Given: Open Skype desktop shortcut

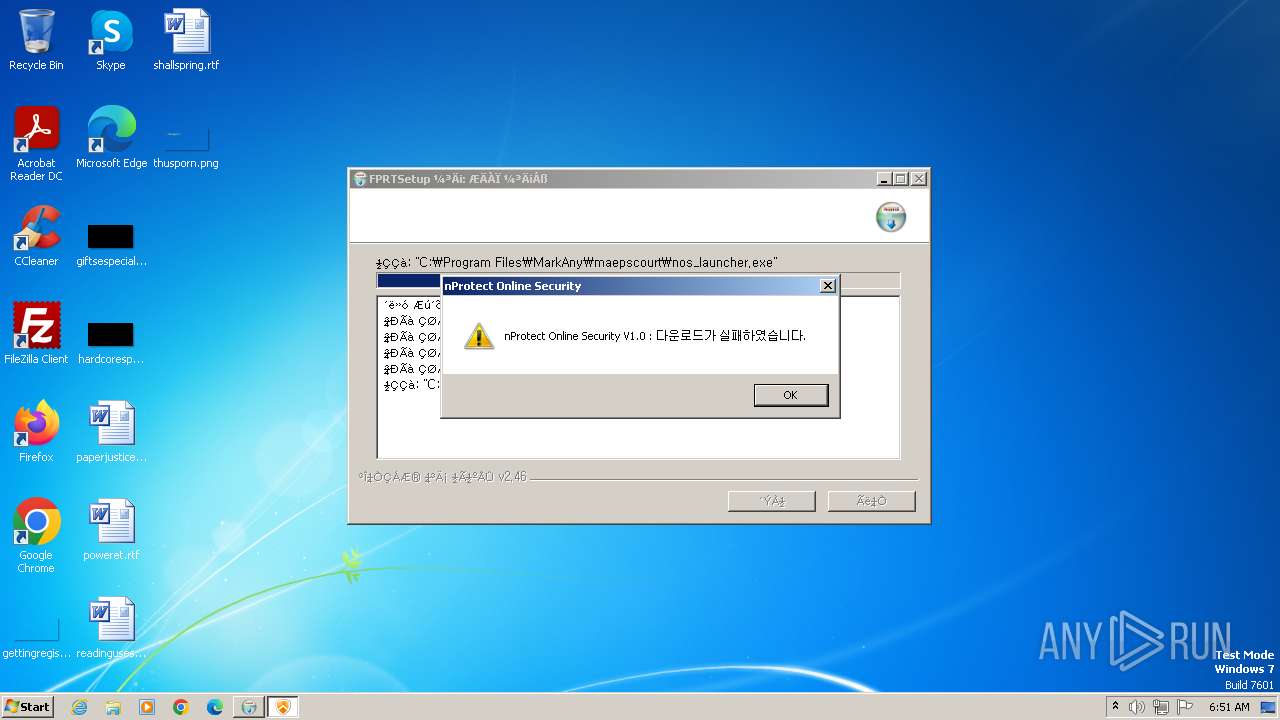Looking at the screenshot, I should pyautogui.click(x=110, y=40).
